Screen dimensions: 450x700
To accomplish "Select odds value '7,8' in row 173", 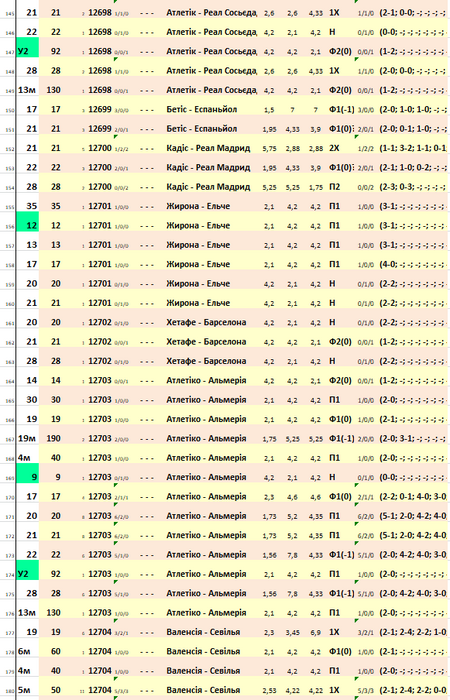I will point(292,555).
